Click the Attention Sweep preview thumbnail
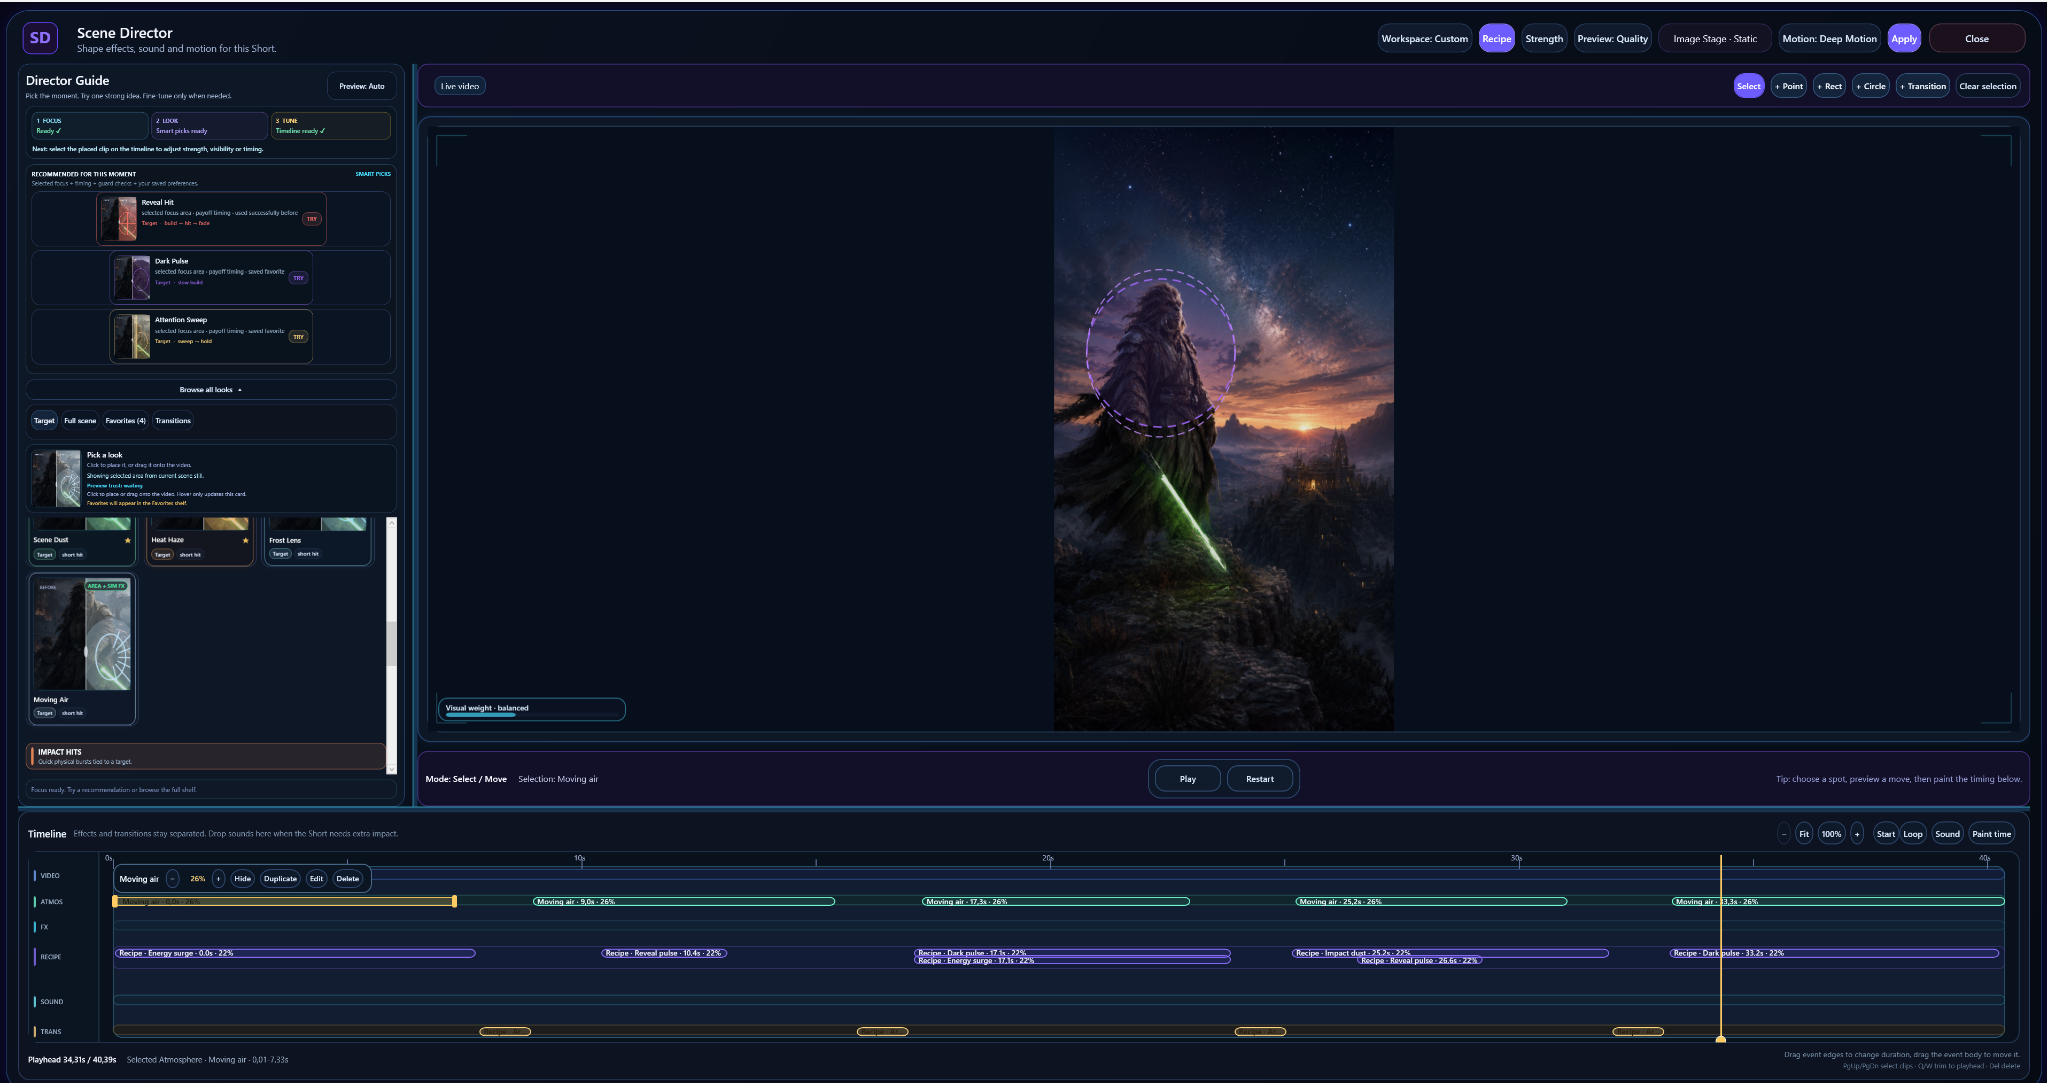The height and width of the screenshot is (1083, 2047). (132, 337)
